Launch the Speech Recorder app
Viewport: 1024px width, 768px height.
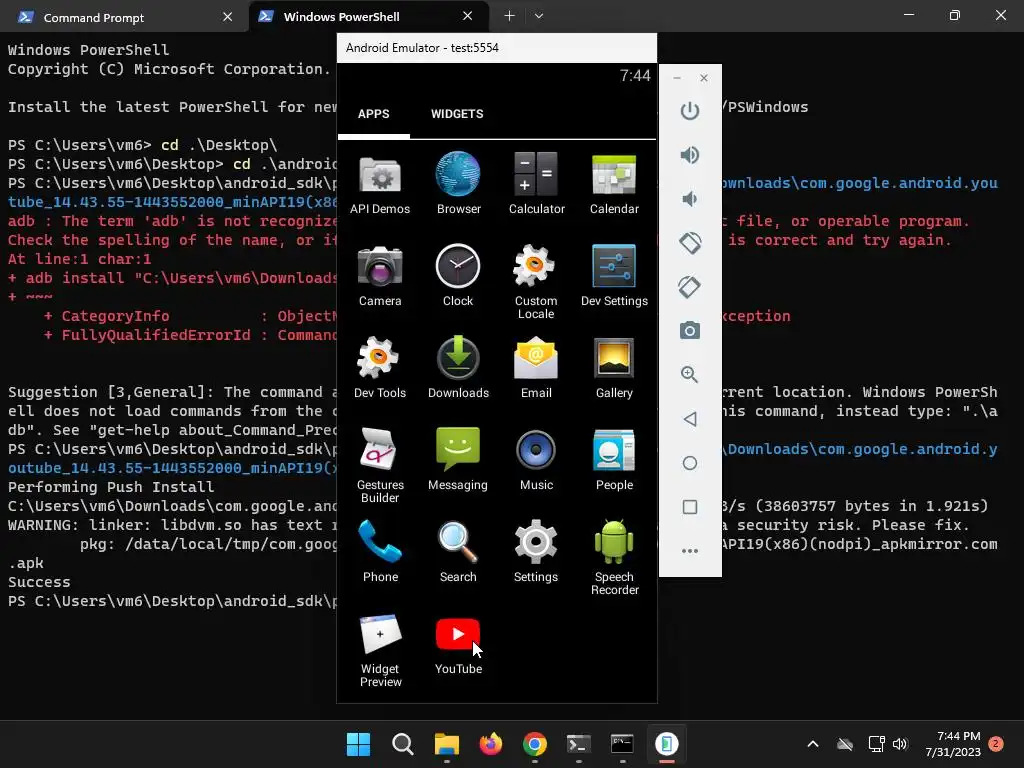614,558
